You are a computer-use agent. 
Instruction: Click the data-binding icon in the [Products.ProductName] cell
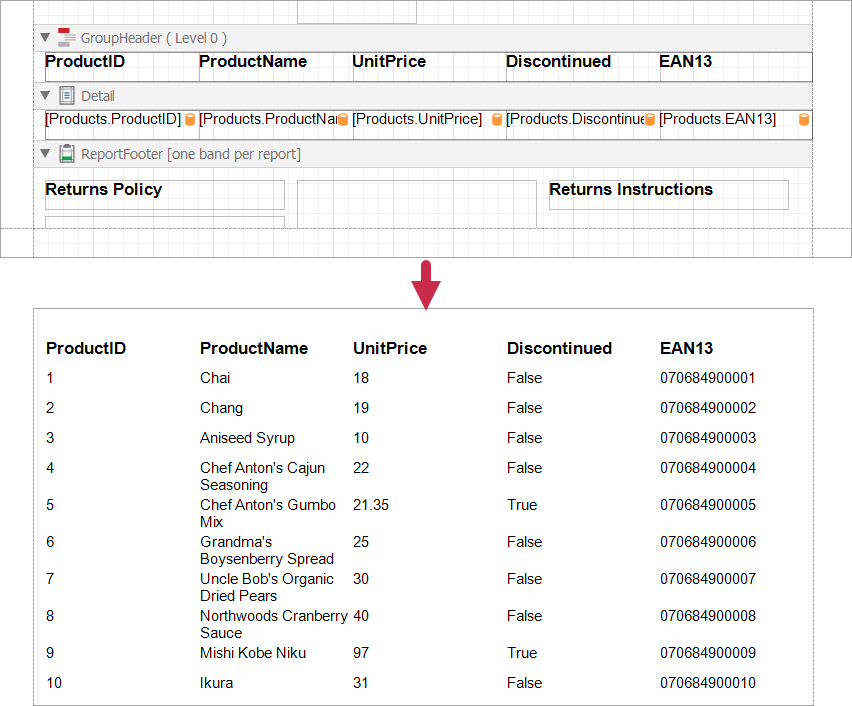click(343, 120)
